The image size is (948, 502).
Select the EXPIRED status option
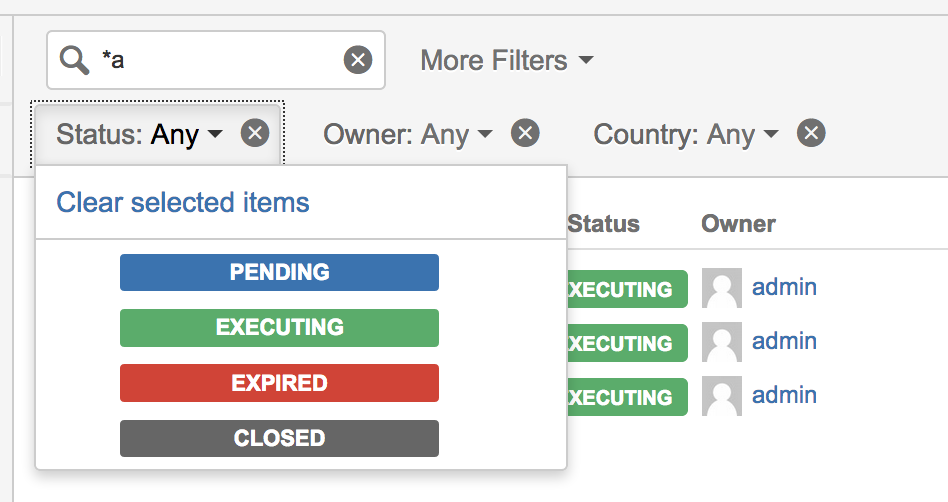279,383
